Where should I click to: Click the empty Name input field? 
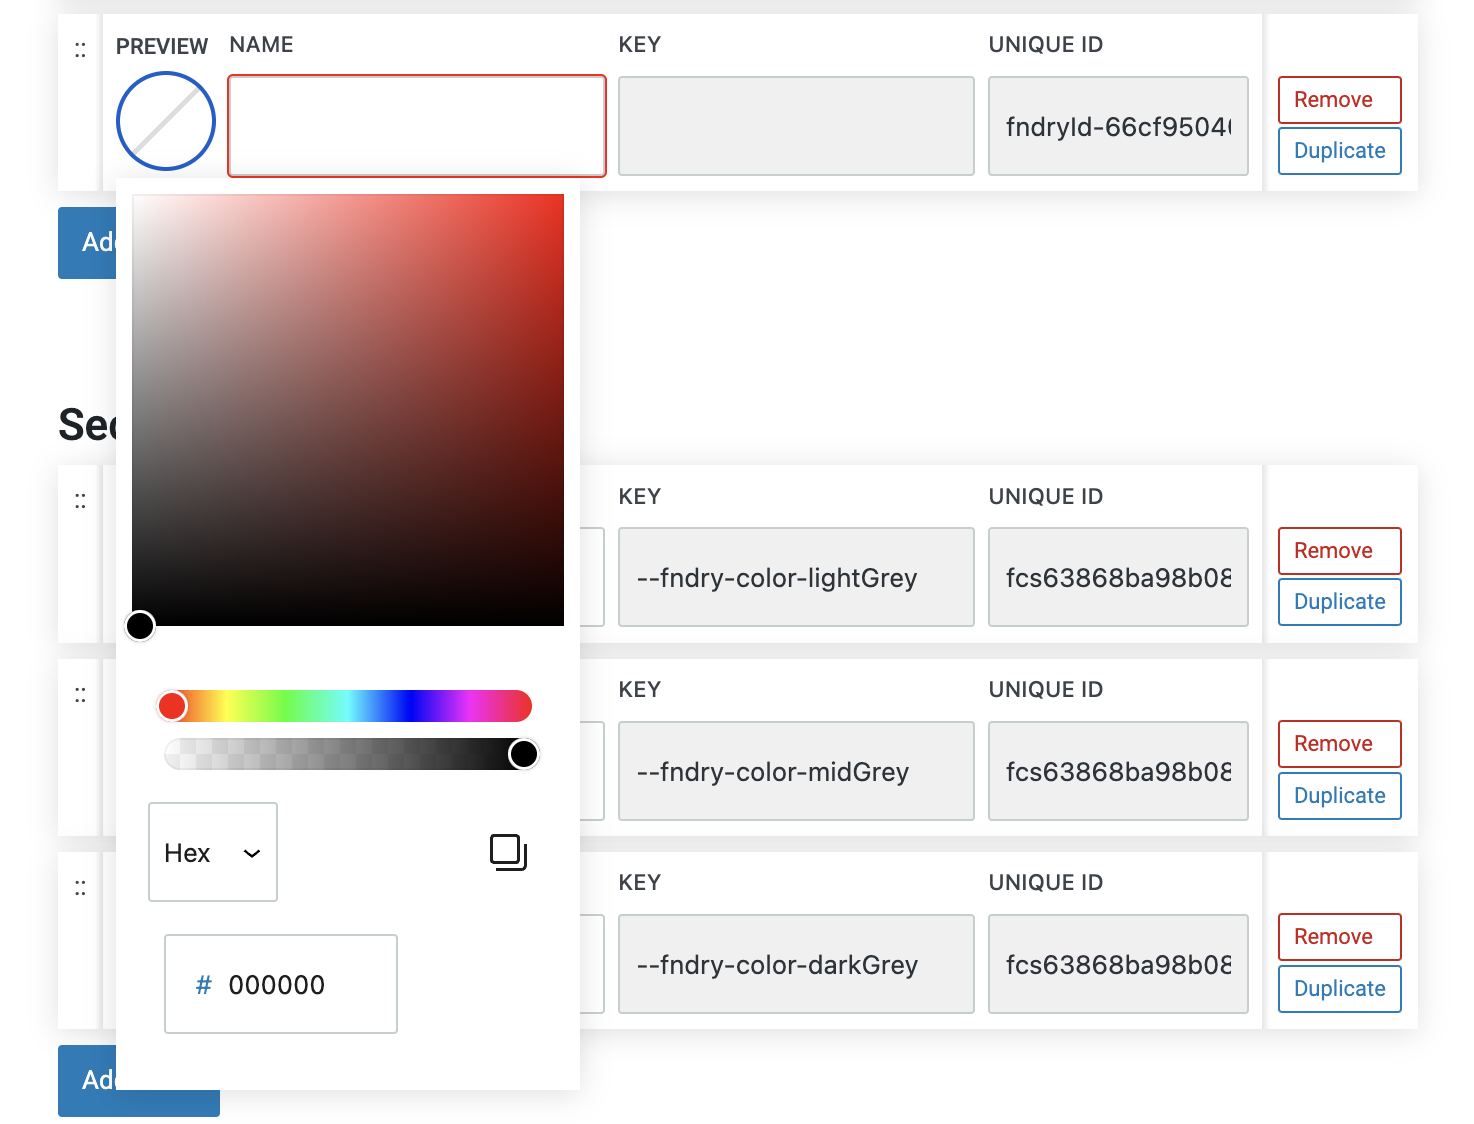(x=417, y=126)
